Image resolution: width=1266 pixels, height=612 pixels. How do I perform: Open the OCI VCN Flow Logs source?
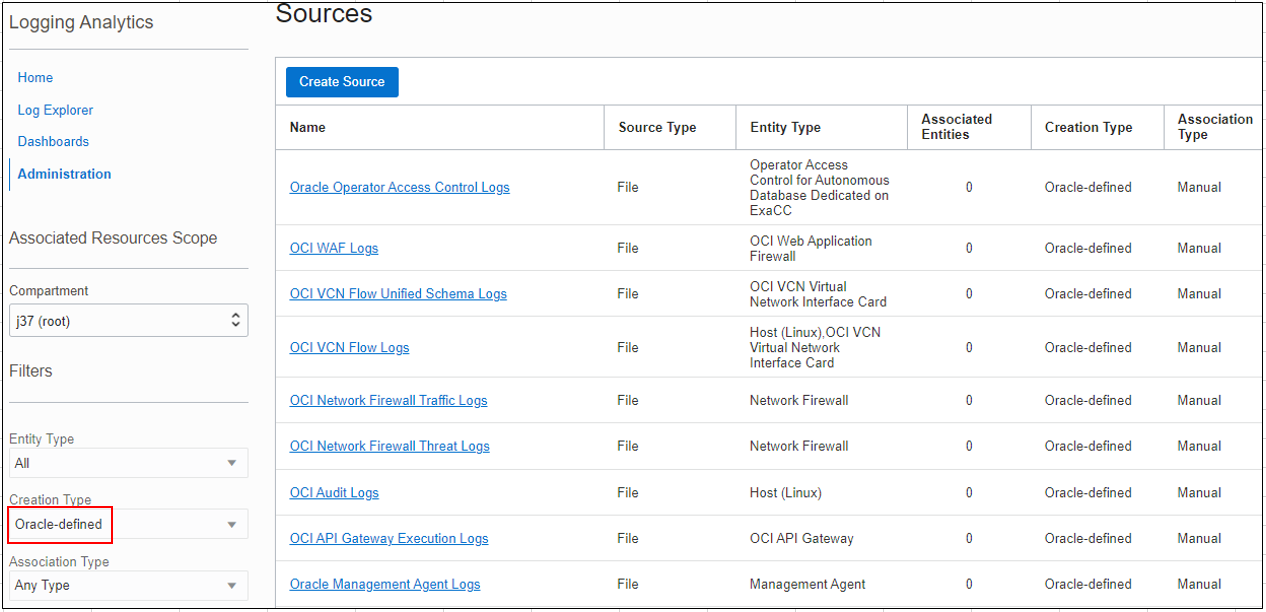click(350, 348)
